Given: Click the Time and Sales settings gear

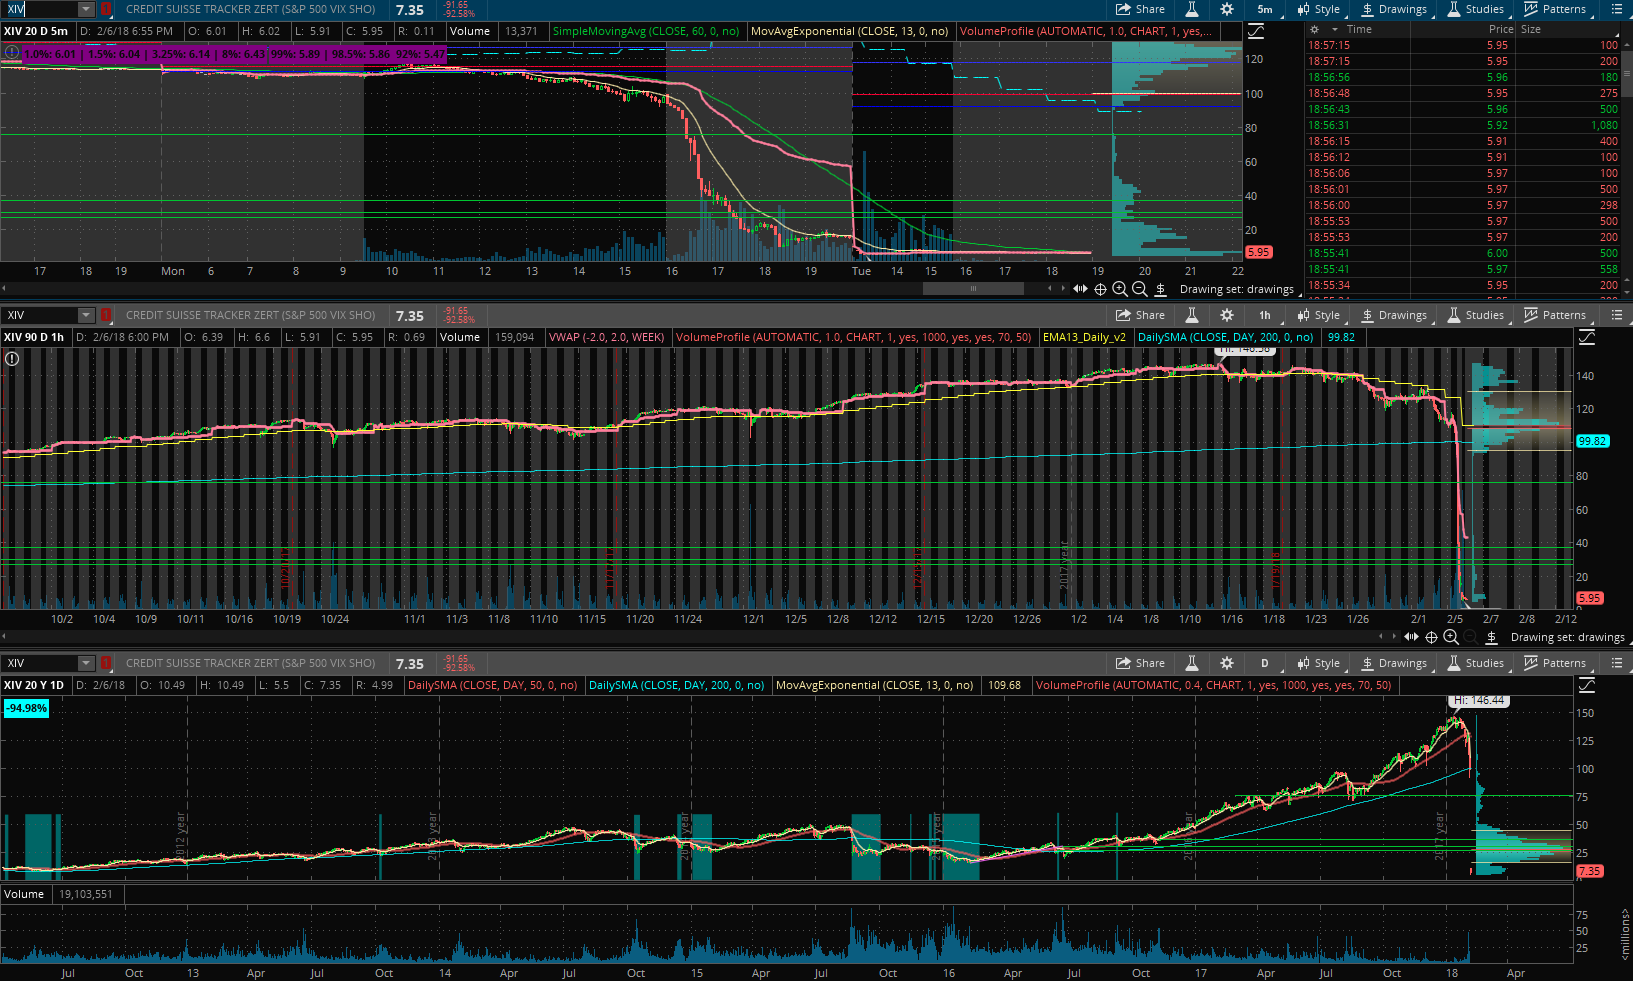Looking at the screenshot, I should pyautogui.click(x=1315, y=30).
